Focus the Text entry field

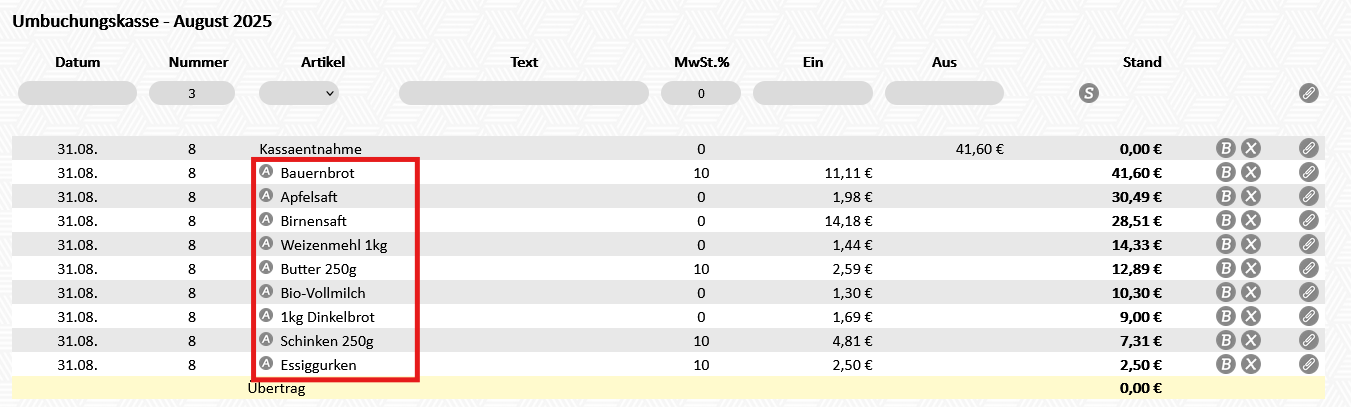523,93
